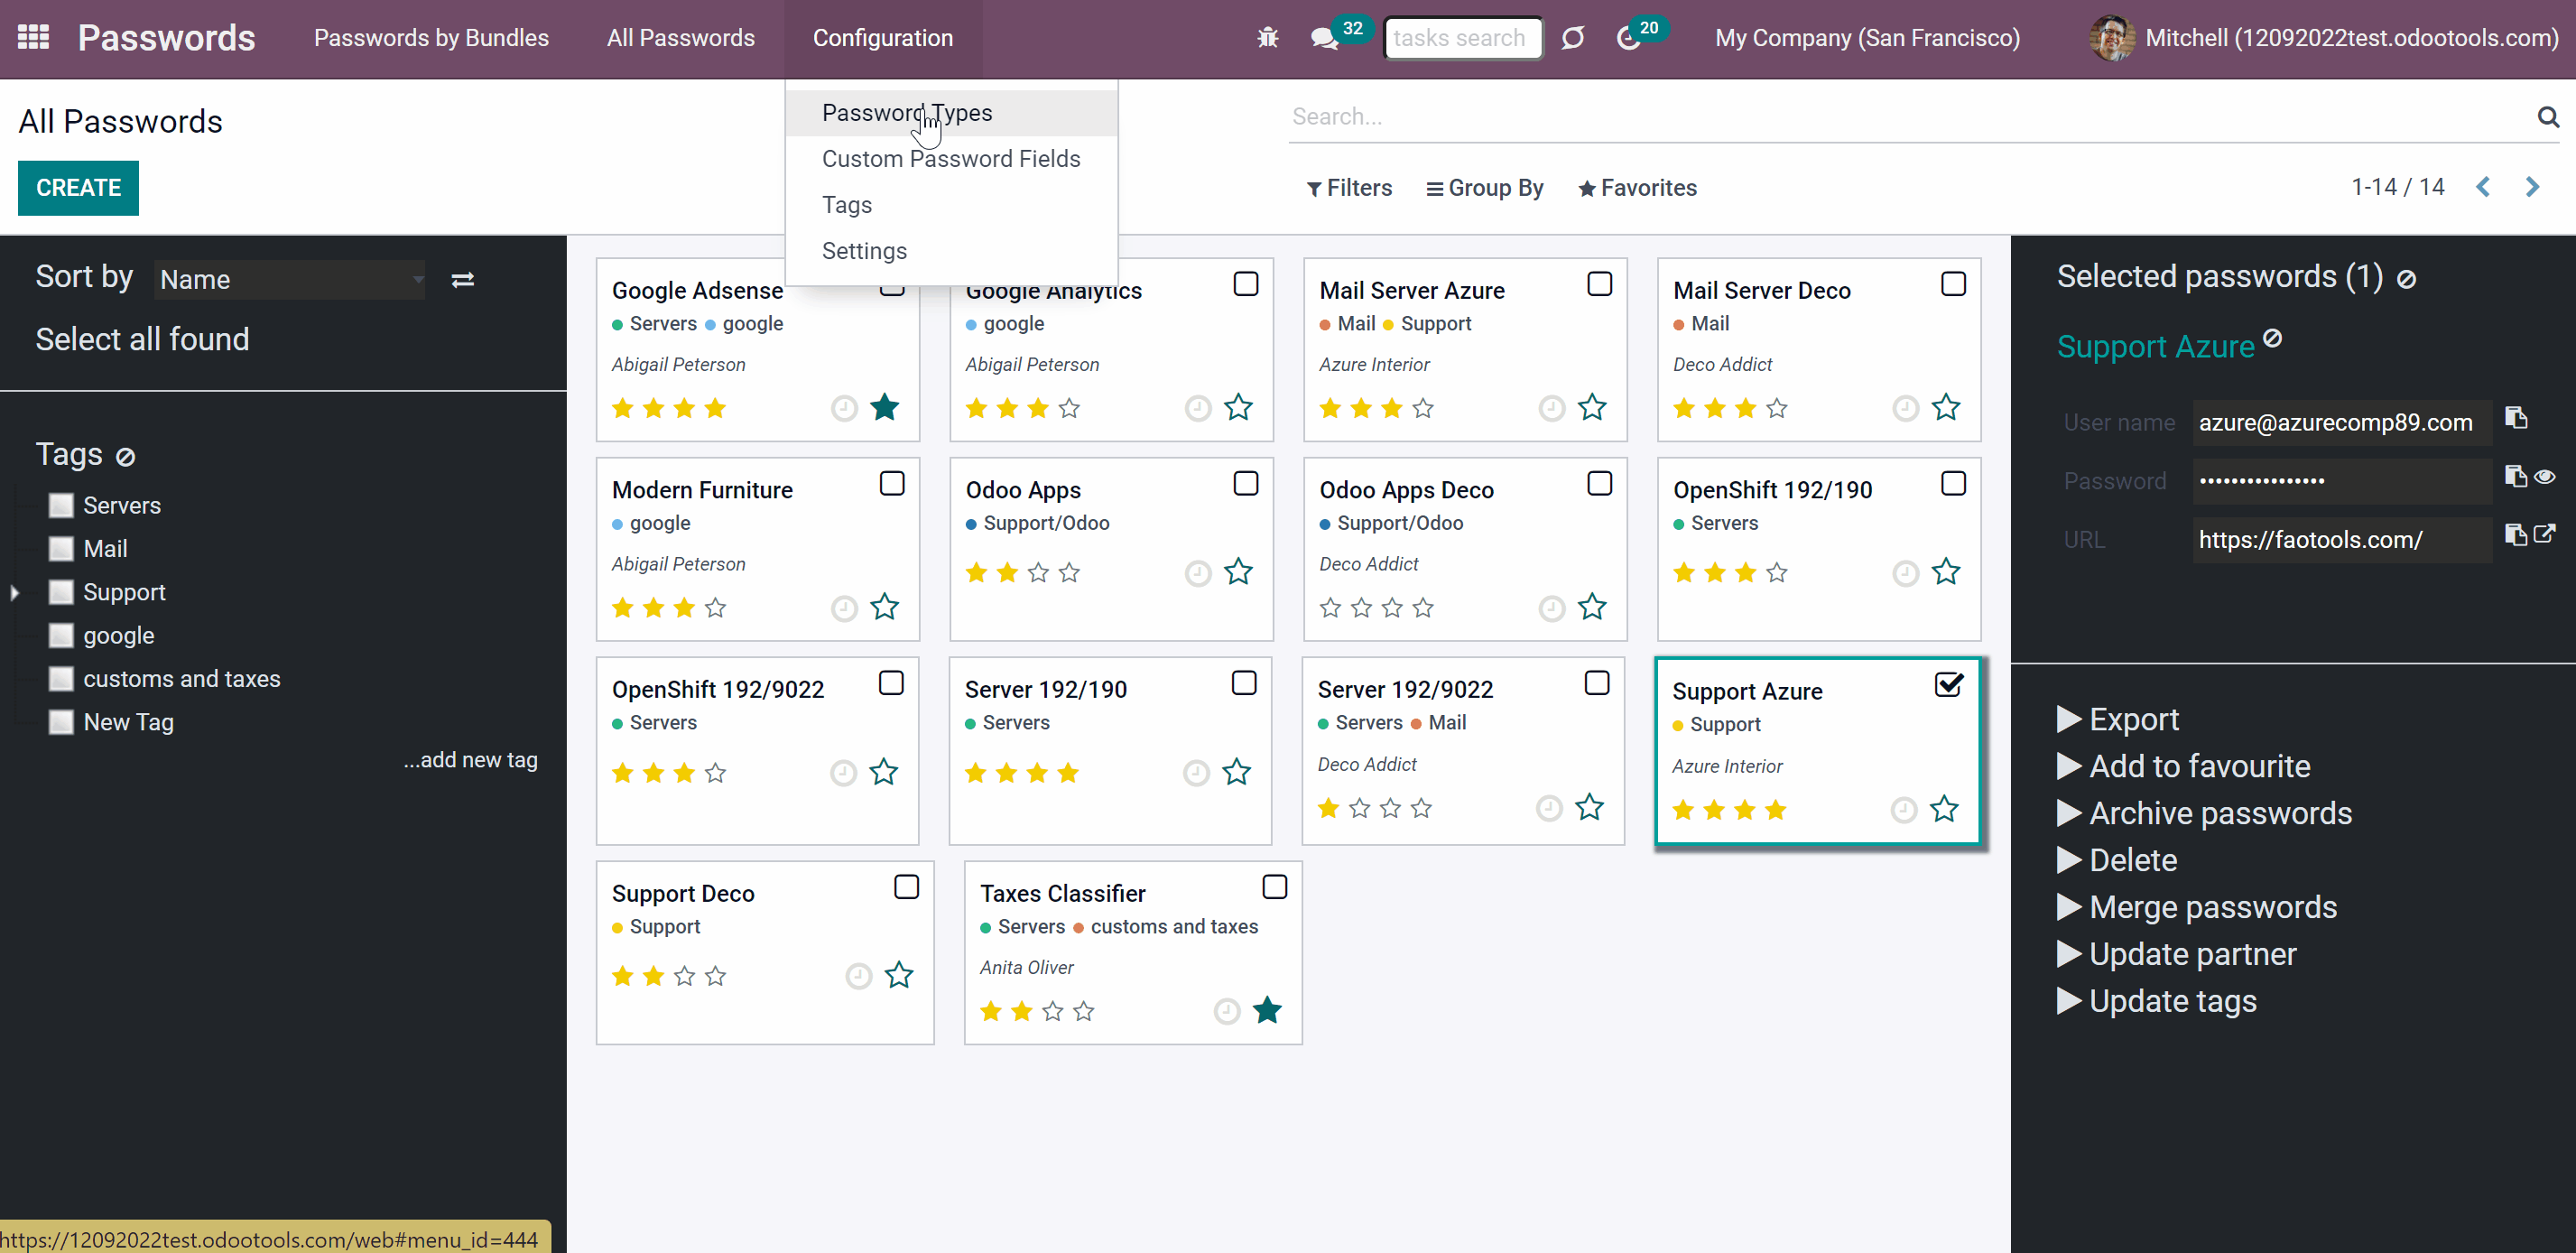The height and width of the screenshot is (1253, 2576).
Task: Click the CREATE button
Action: (78, 188)
